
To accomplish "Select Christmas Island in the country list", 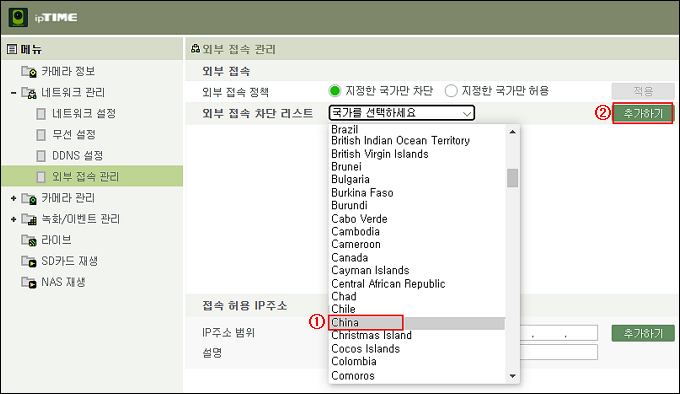I will [x=371, y=335].
